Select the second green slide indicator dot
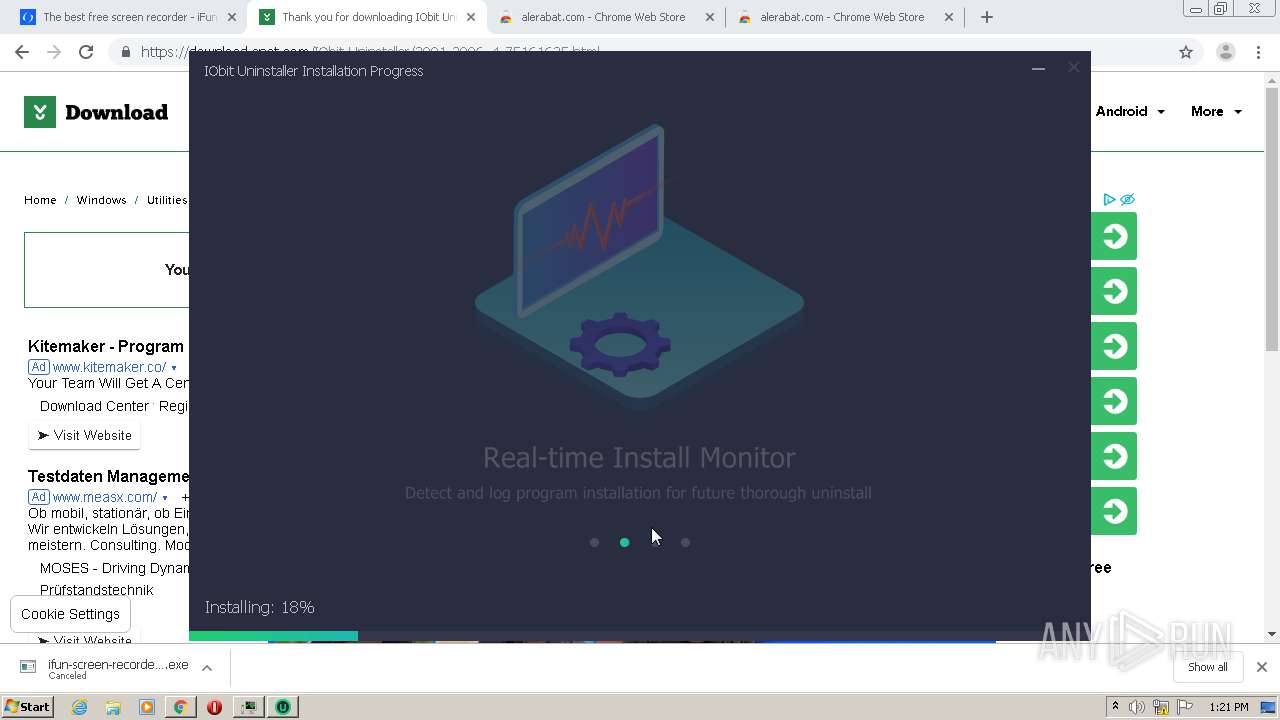 click(x=624, y=542)
